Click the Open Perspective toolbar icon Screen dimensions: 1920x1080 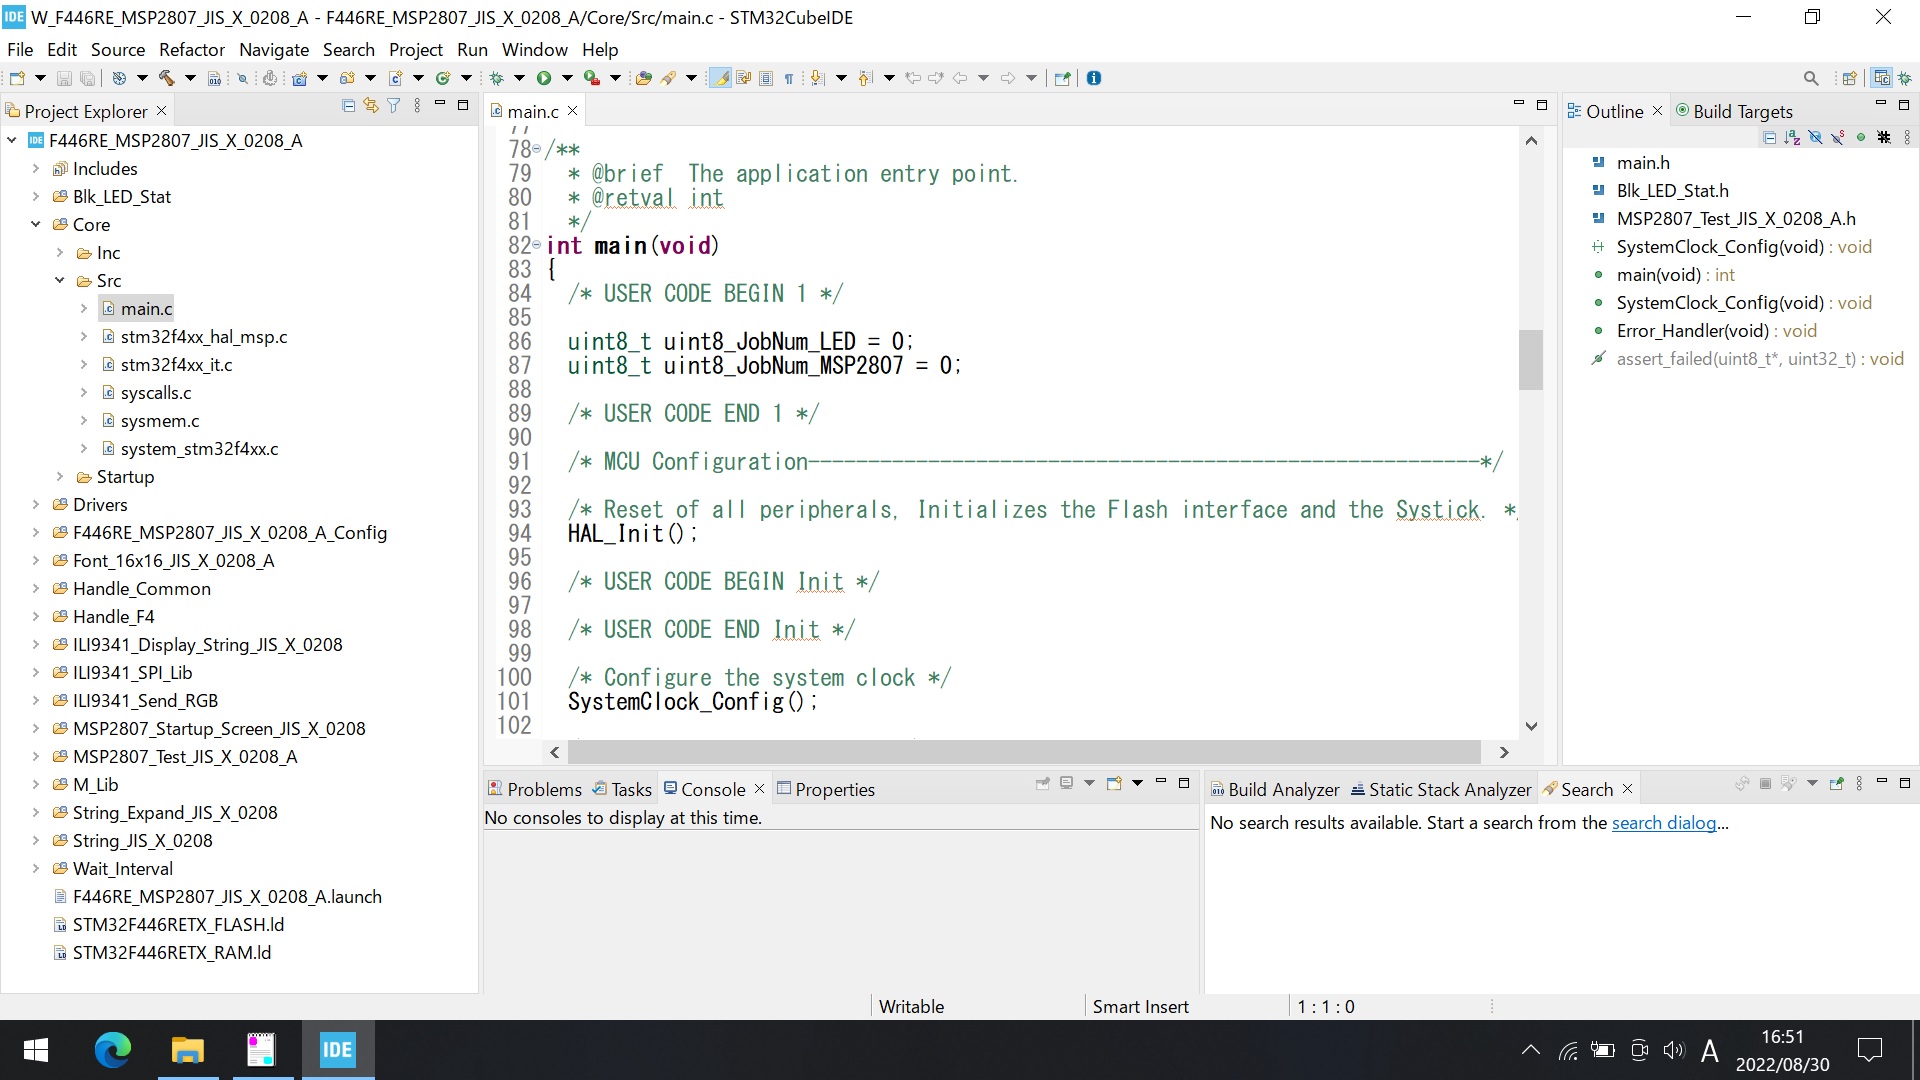(x=1850, y=78)
